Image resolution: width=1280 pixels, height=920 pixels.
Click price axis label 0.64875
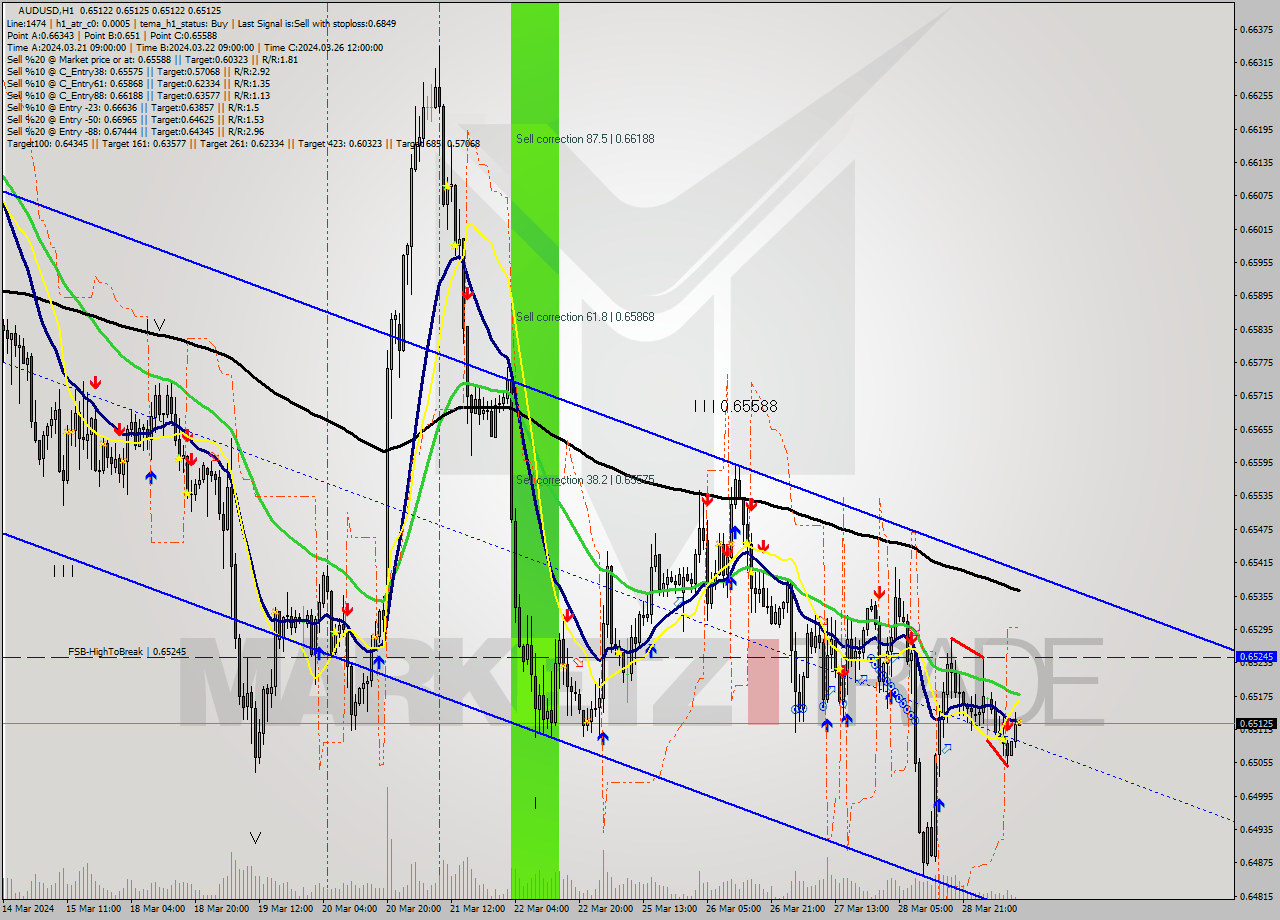click(x=1255, y=862)
